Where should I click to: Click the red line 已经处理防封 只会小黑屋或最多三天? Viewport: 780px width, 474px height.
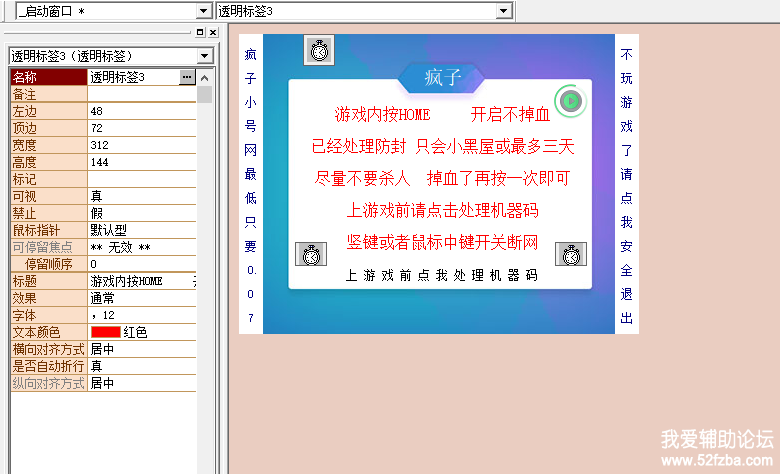(443, 147)
